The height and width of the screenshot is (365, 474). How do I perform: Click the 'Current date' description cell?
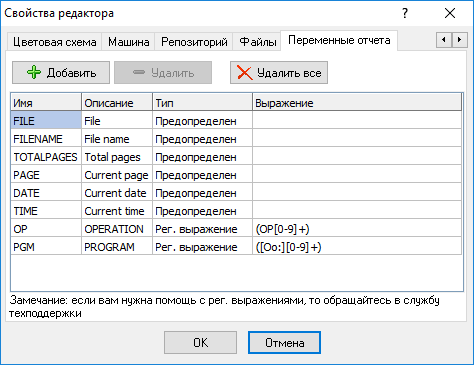pyautogui.click(x=117, y=192)
